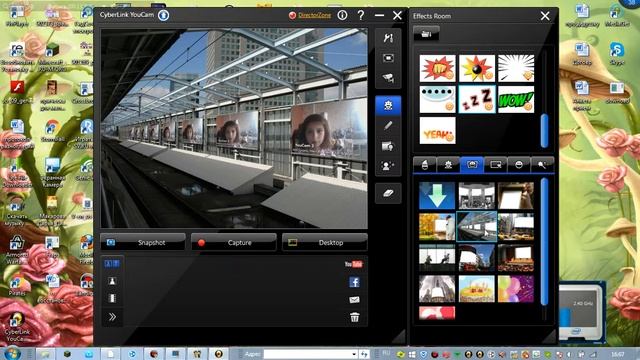Select the train station billboards scene thumbnail

pos(476,227)
